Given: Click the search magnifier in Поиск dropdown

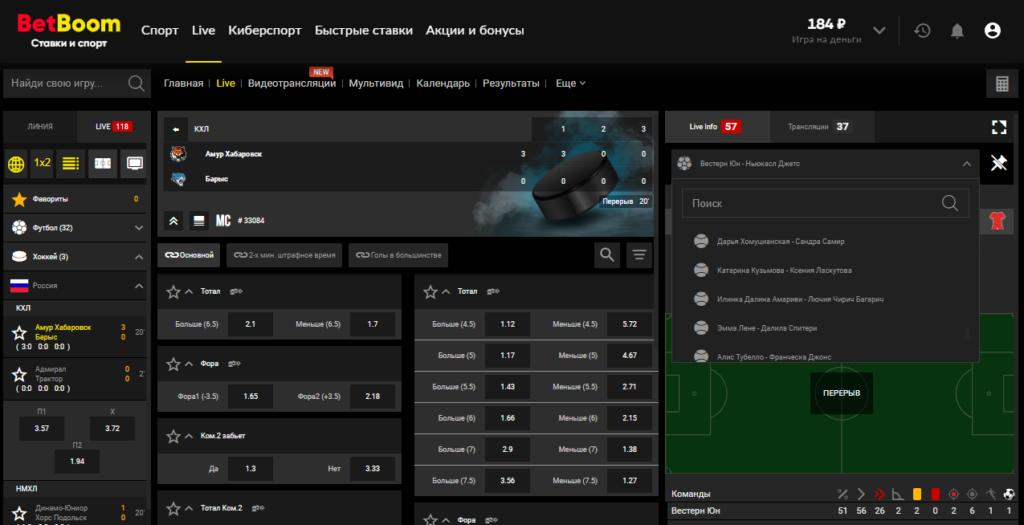Looking at the screenshot, I should [x=950, y=204].
